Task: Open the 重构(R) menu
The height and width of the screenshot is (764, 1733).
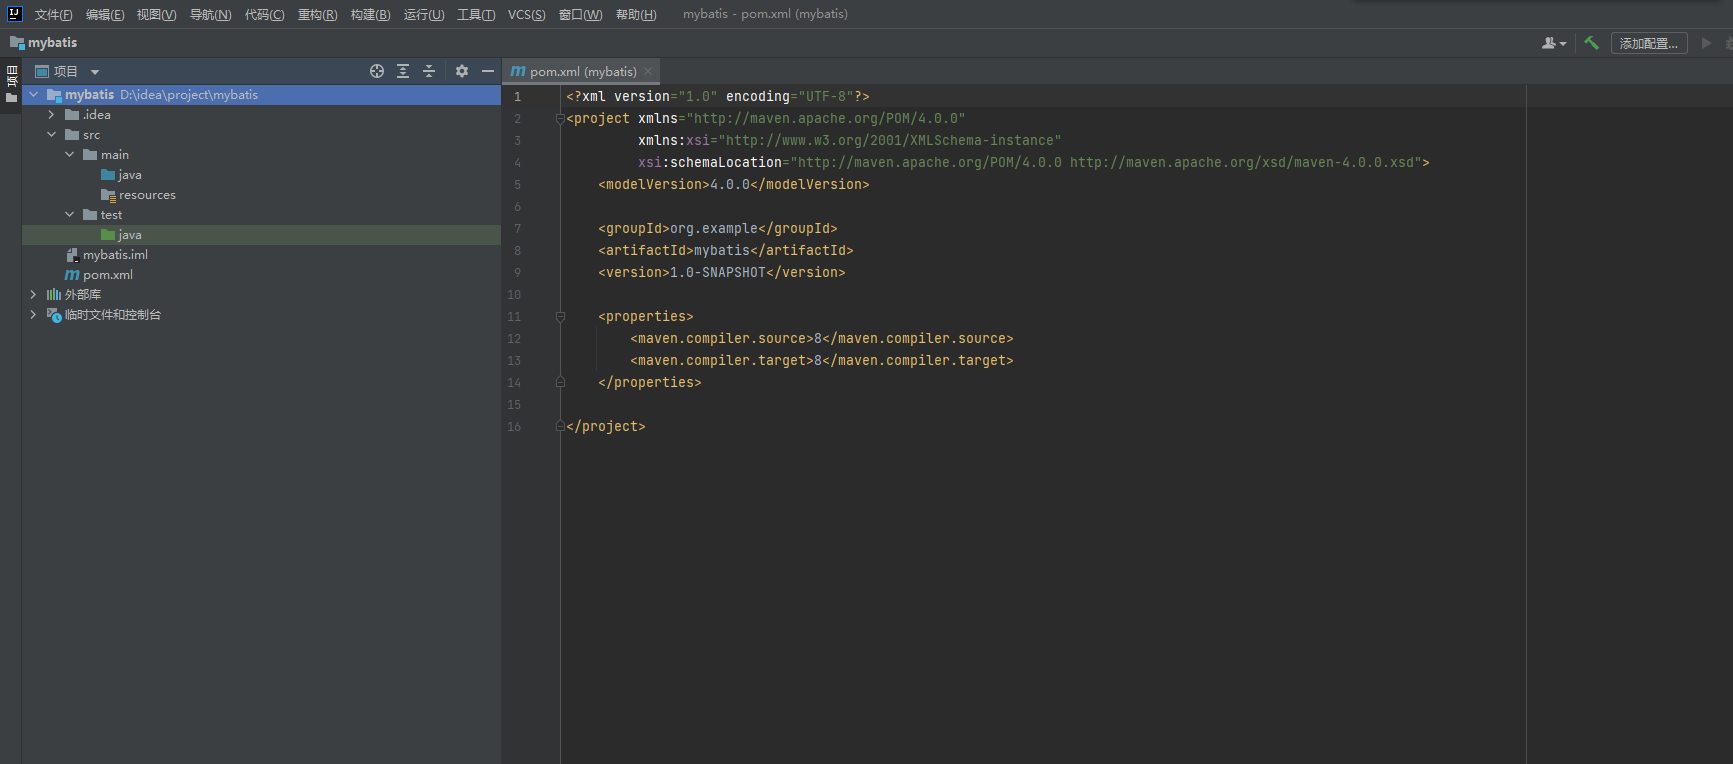Action: click(317, 14)
